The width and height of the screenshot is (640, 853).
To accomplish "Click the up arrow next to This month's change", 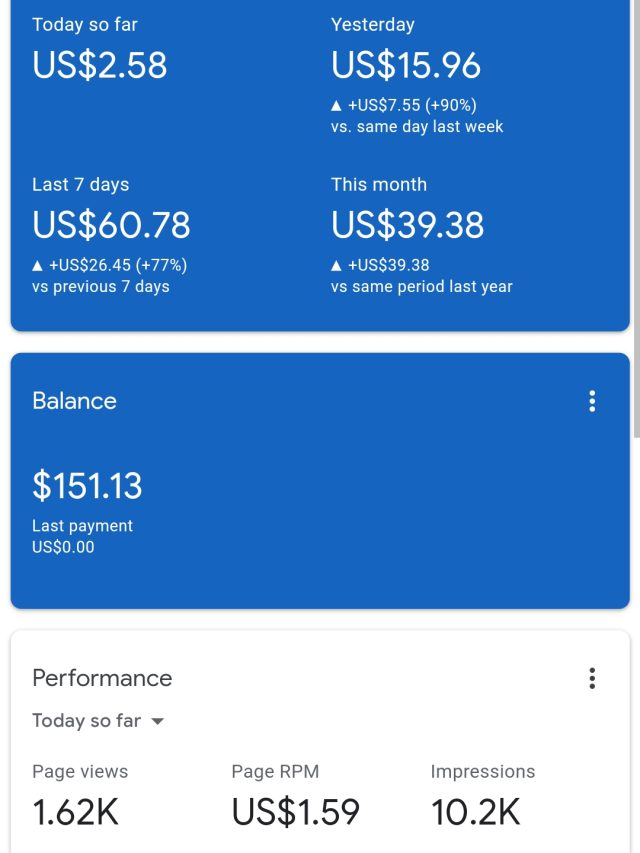I will [337, 266].
